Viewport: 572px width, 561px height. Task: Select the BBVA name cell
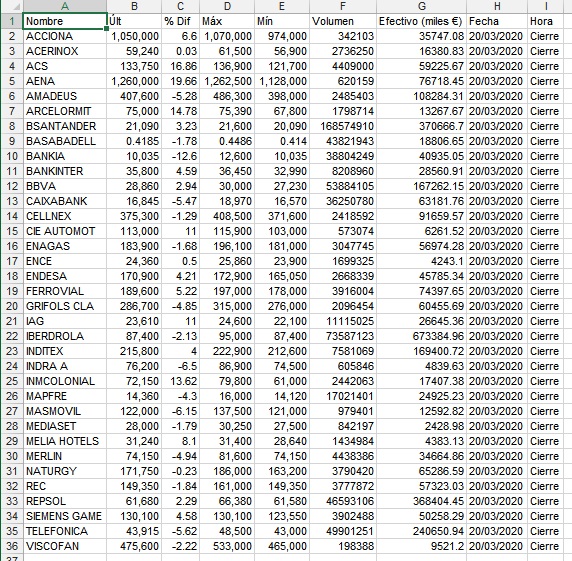(x=65, y=186)
